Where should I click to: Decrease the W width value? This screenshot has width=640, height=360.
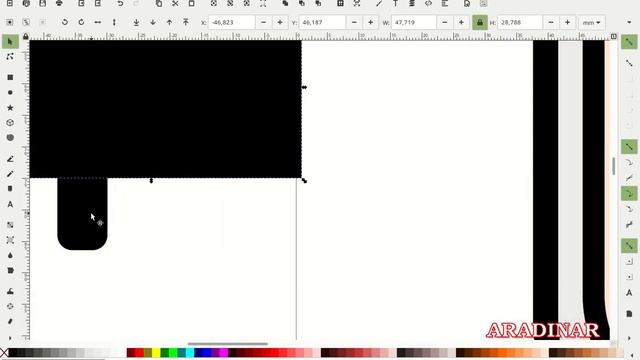(445, 22)
